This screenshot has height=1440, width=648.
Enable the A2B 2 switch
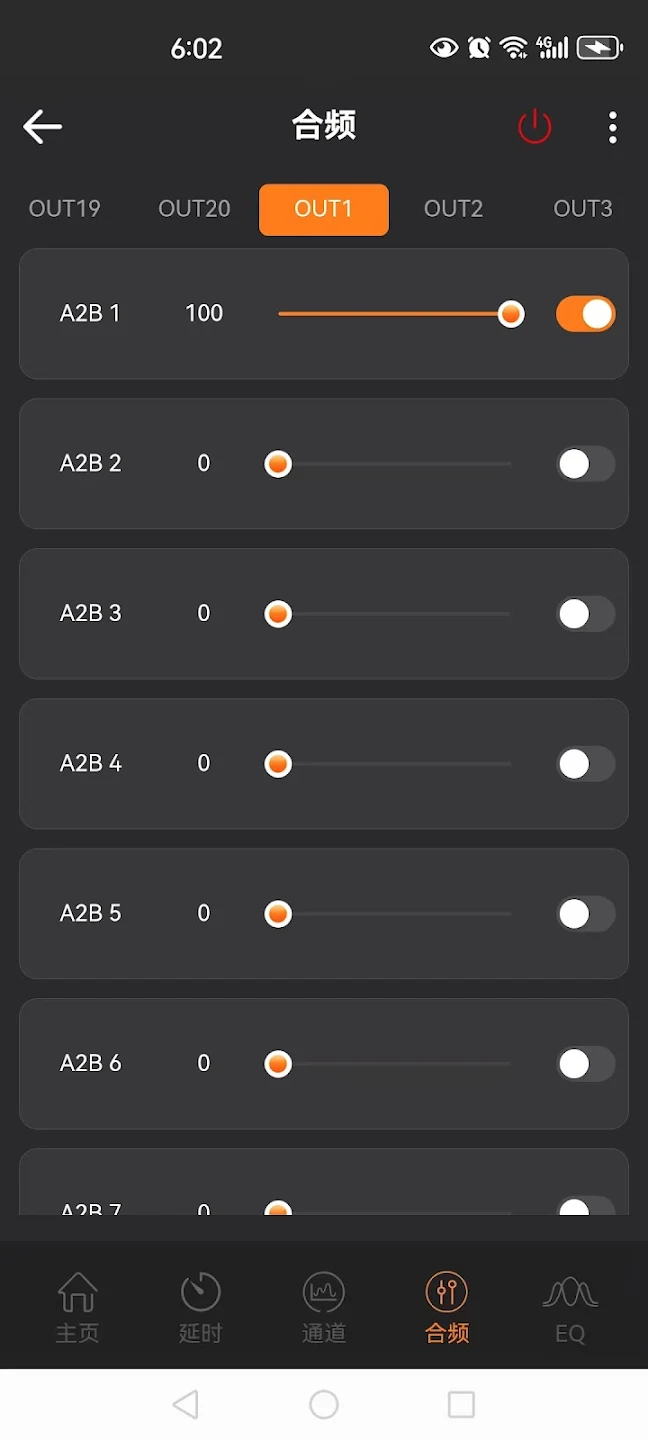pos(585,464)
